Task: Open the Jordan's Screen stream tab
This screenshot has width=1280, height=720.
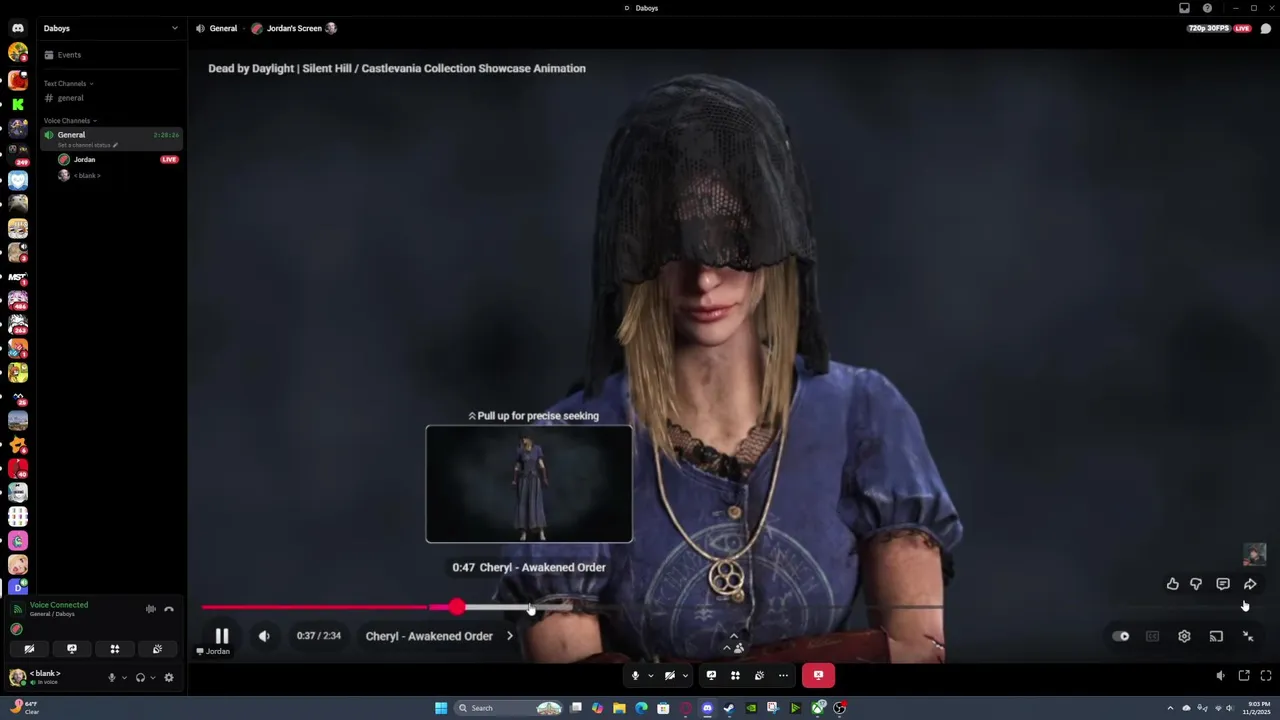Action: [x=294, y=28]
